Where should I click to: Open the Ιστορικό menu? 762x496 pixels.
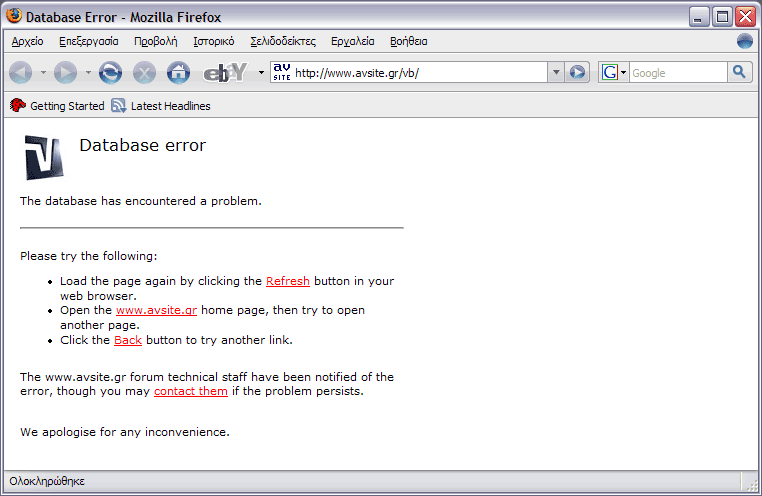(x=214, y=42)
